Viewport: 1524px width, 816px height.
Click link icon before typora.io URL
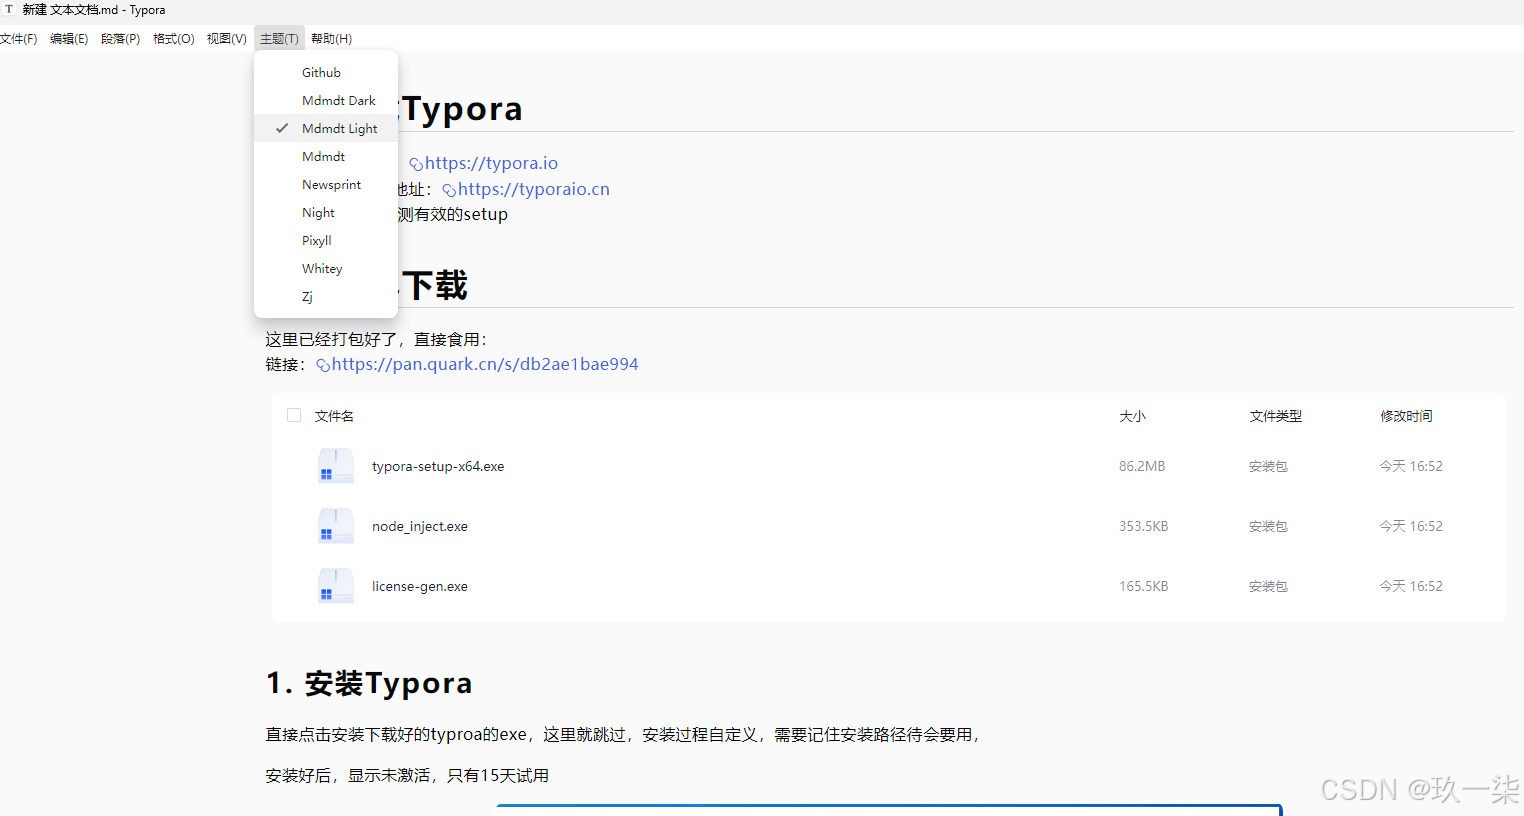pyautogui.click(x=416, y=164)
